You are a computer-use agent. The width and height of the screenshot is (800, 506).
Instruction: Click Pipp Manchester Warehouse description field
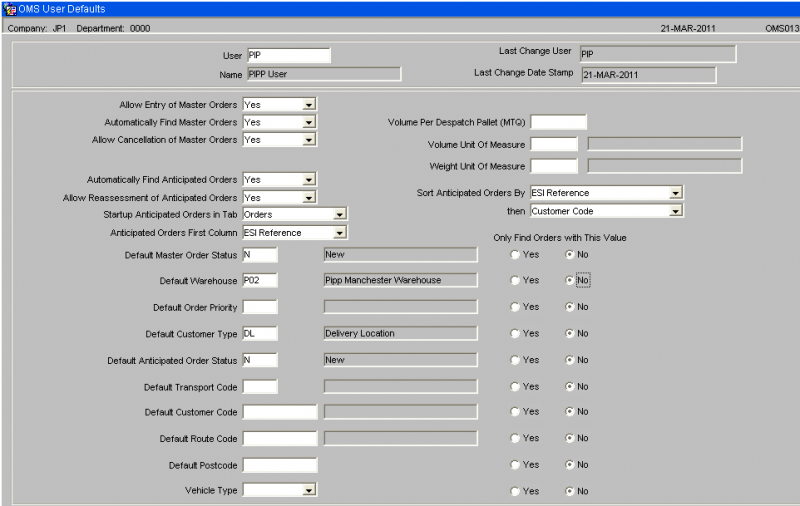tap(401, 280)
